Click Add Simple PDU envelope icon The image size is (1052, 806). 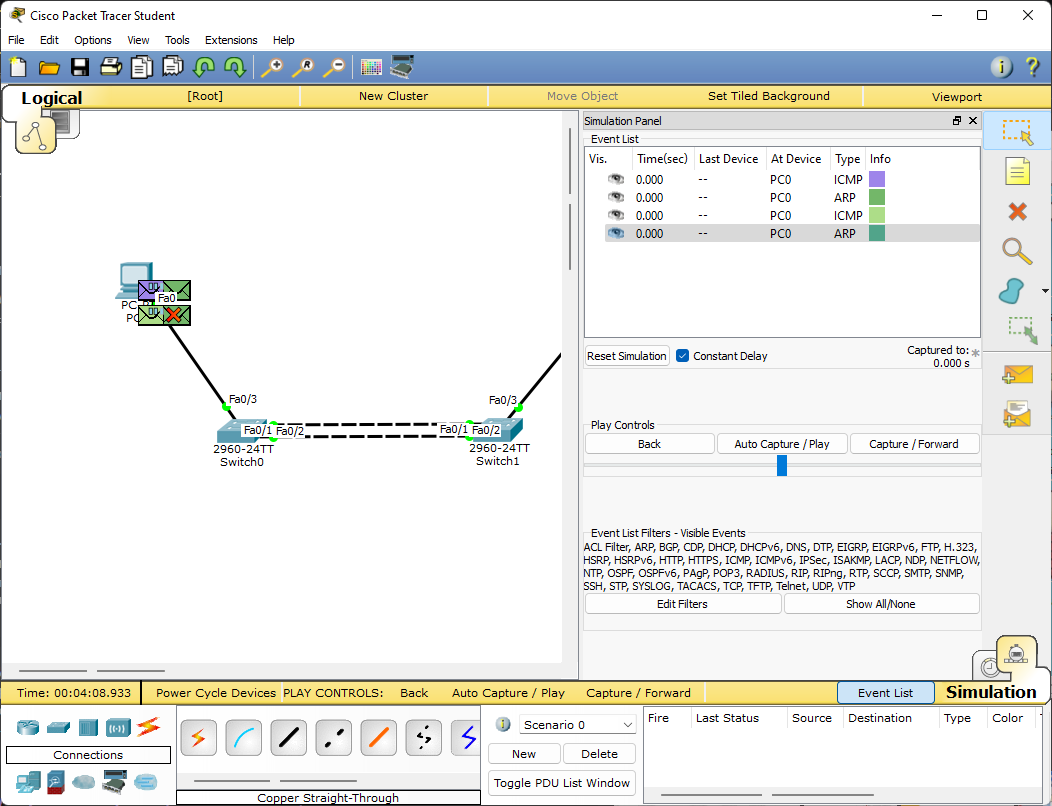(1017, 374)
